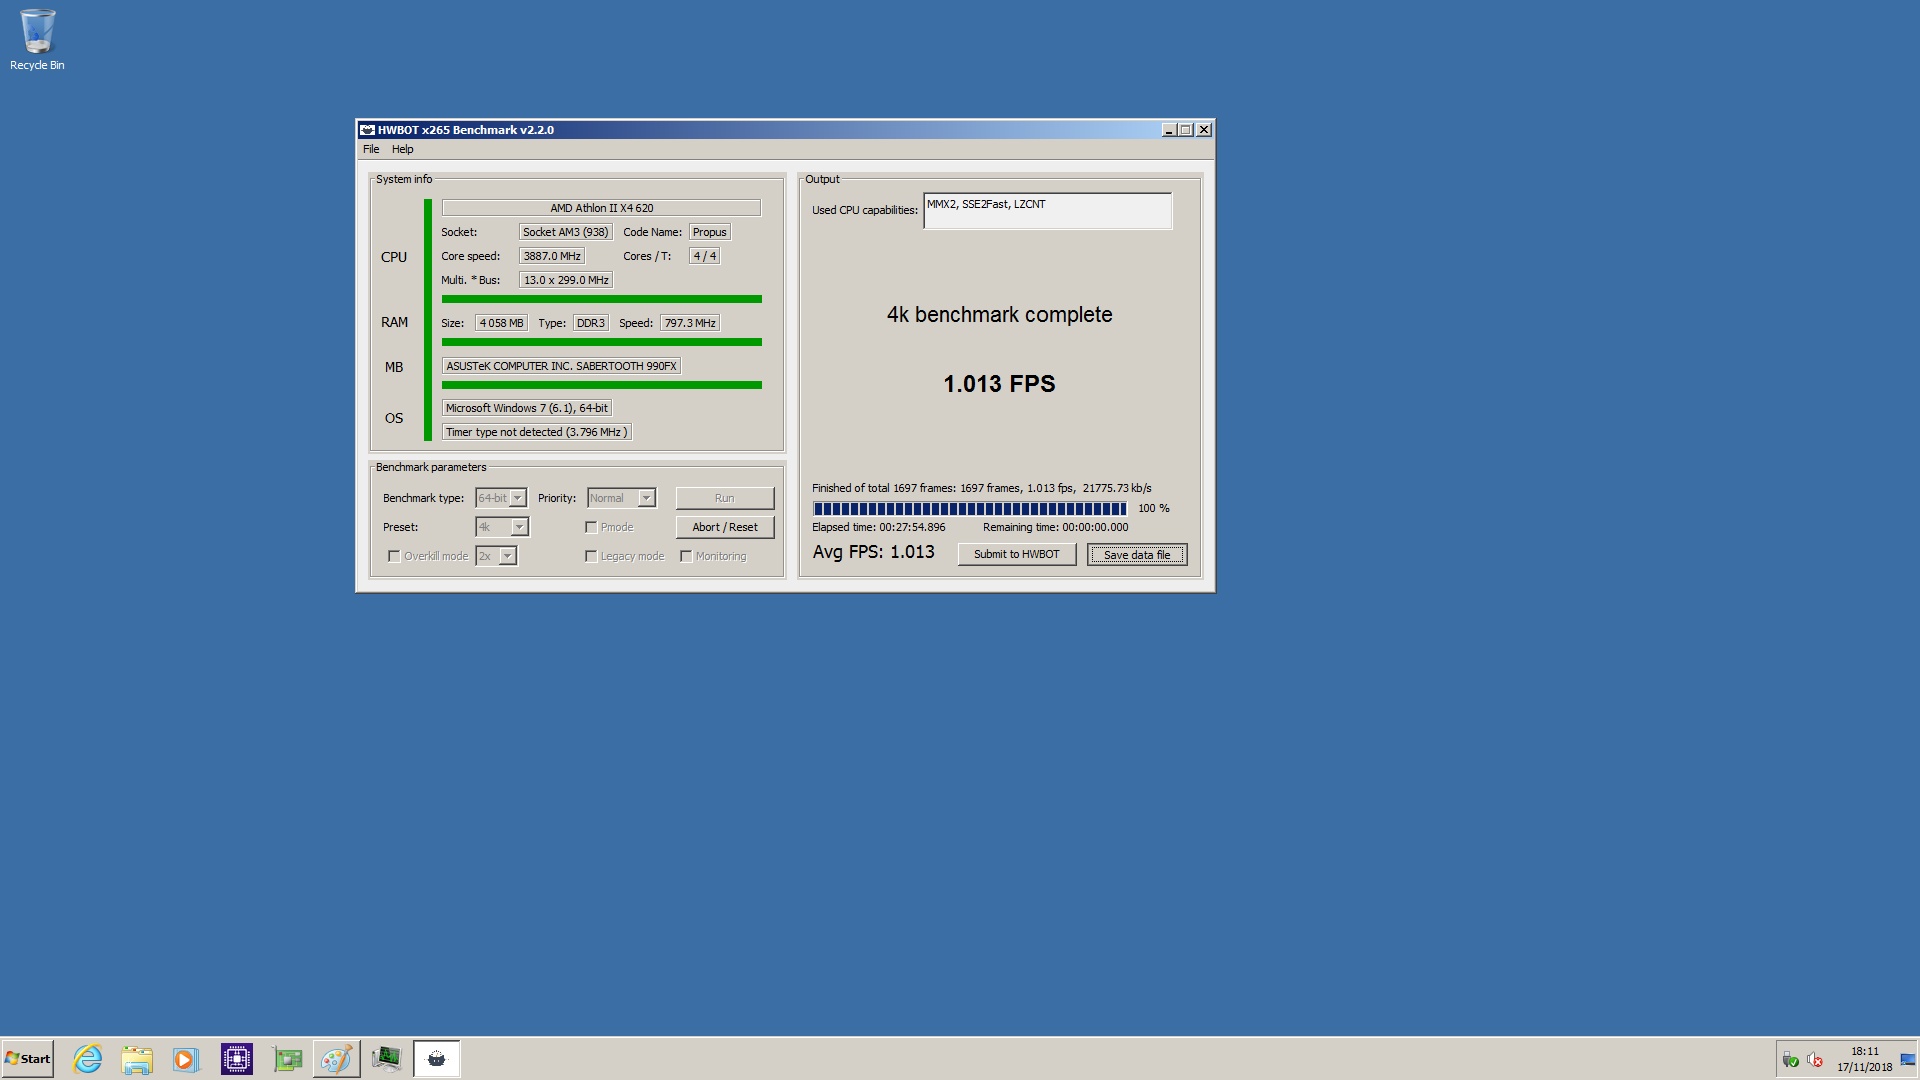The height and width of the screenshot is (1080, 1920).
Task: Open the Windows Start button
Action: point(28,1059)
